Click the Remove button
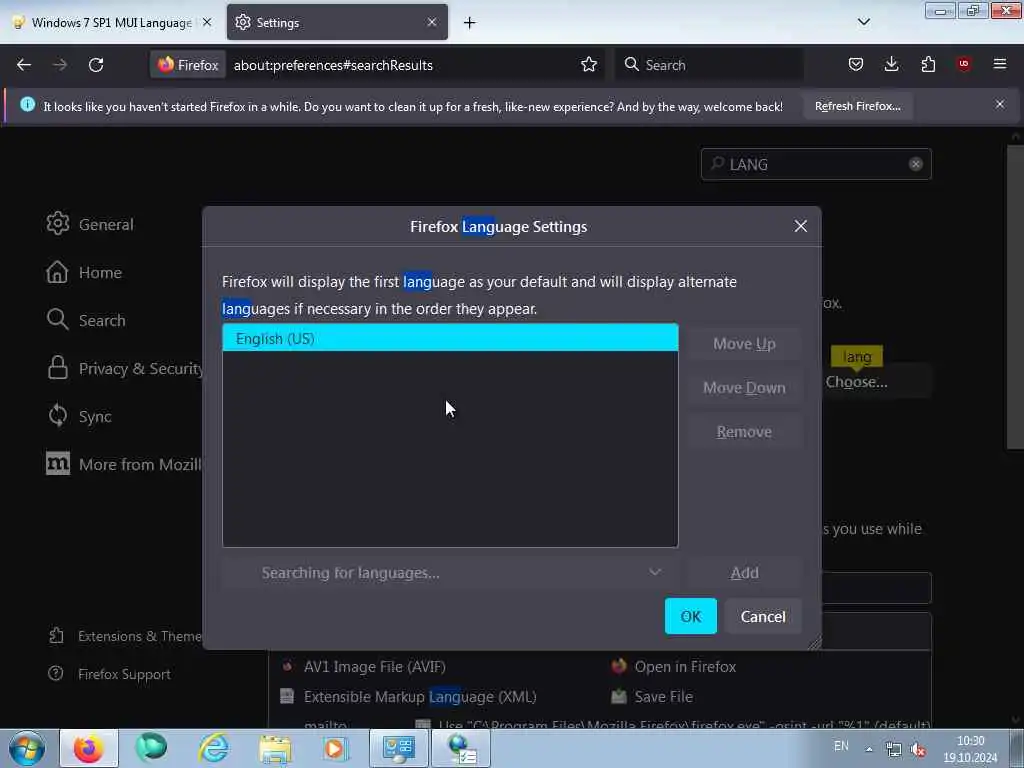1024x768 pixels. click(x=744, y=432)
